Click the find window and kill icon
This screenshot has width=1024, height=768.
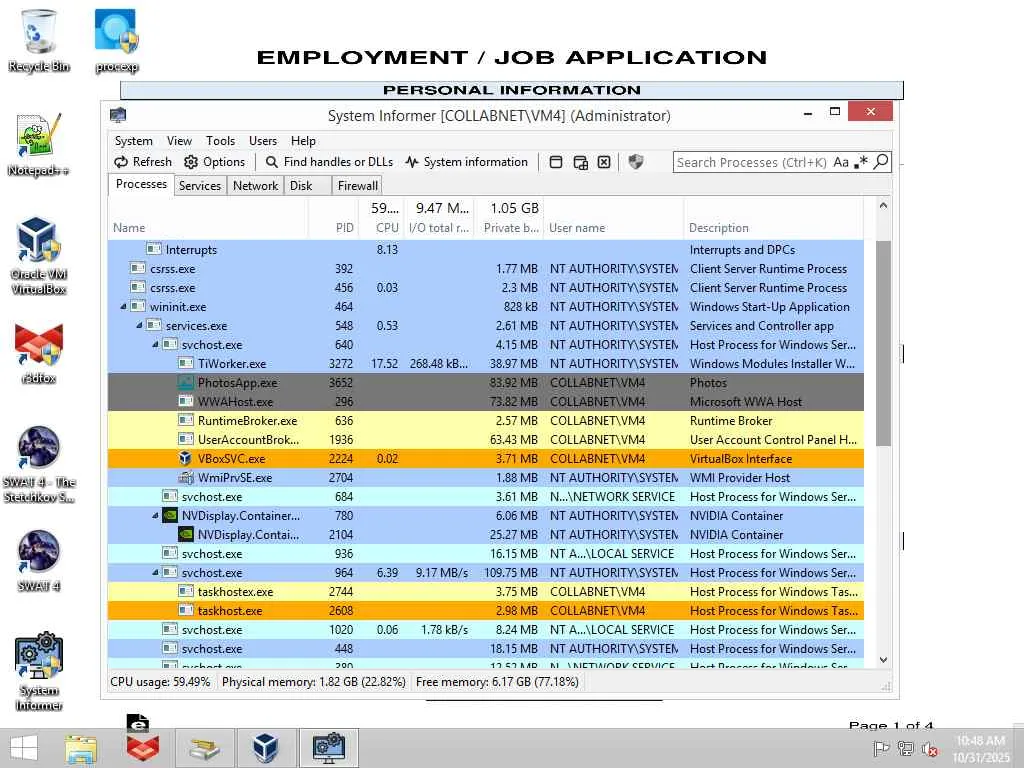(604, 162)
